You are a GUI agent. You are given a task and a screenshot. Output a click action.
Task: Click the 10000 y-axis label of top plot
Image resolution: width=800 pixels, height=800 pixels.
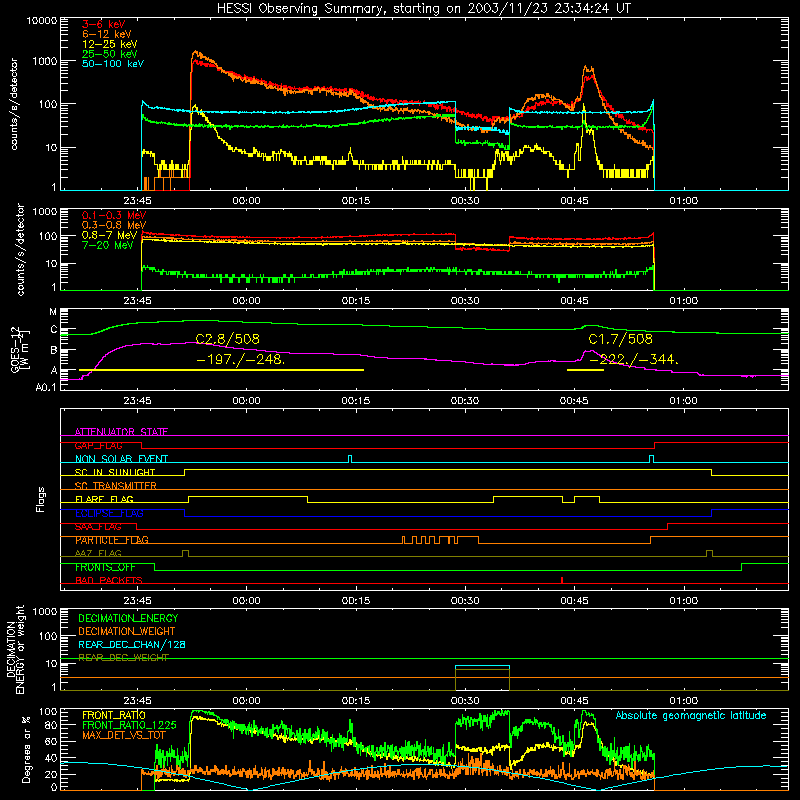[x=41, y=20]
